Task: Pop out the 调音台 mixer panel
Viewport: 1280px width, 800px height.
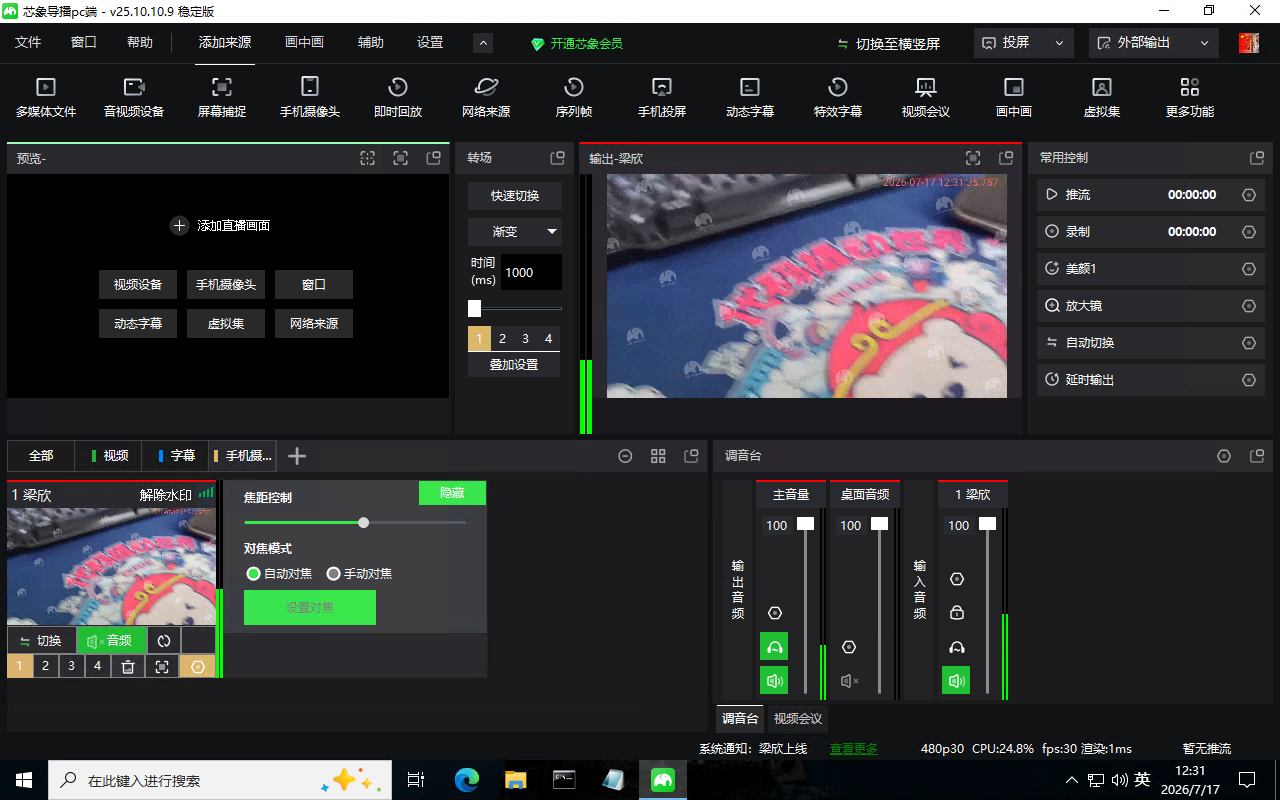Action: 1257,456
